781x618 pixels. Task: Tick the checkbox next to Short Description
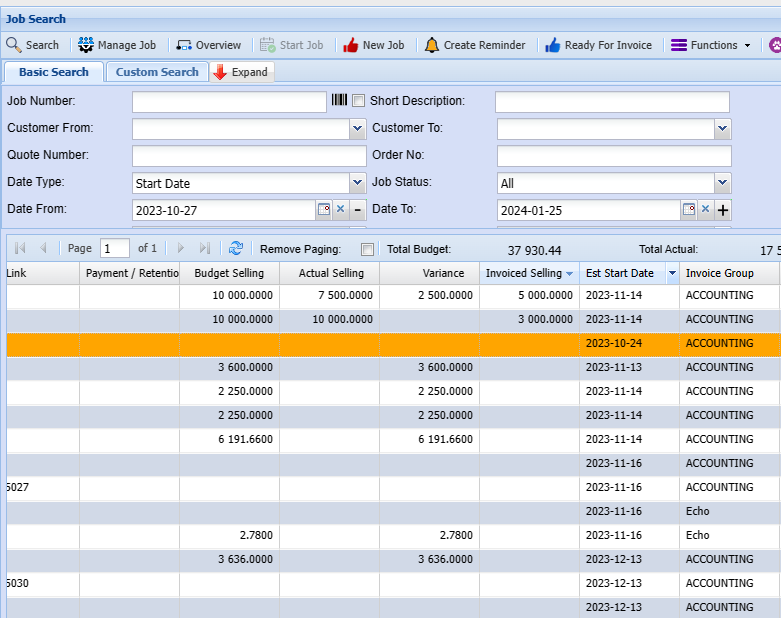pyautogui.click(x=358, y=101)
